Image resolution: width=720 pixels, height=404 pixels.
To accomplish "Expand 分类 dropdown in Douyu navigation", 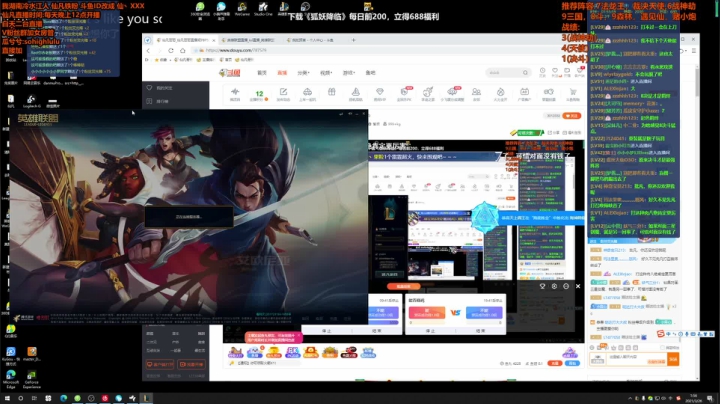I will pos(303,73).
